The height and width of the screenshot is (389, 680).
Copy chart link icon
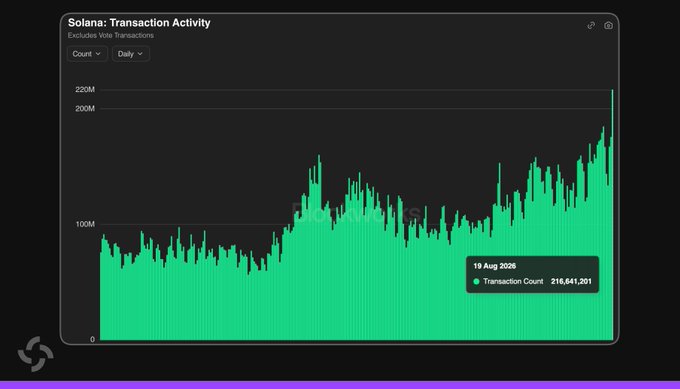[x=591, y=26]
